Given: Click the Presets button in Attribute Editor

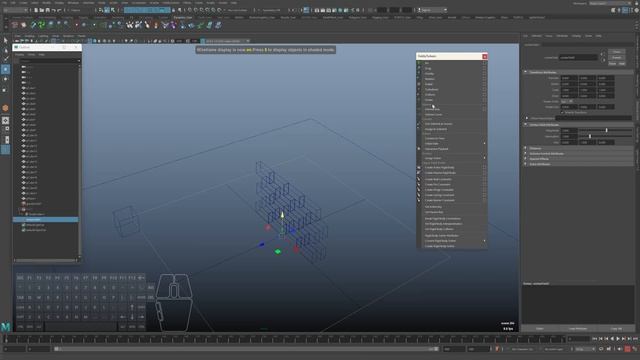Looking at the screenshot, I should pos(616,58).
